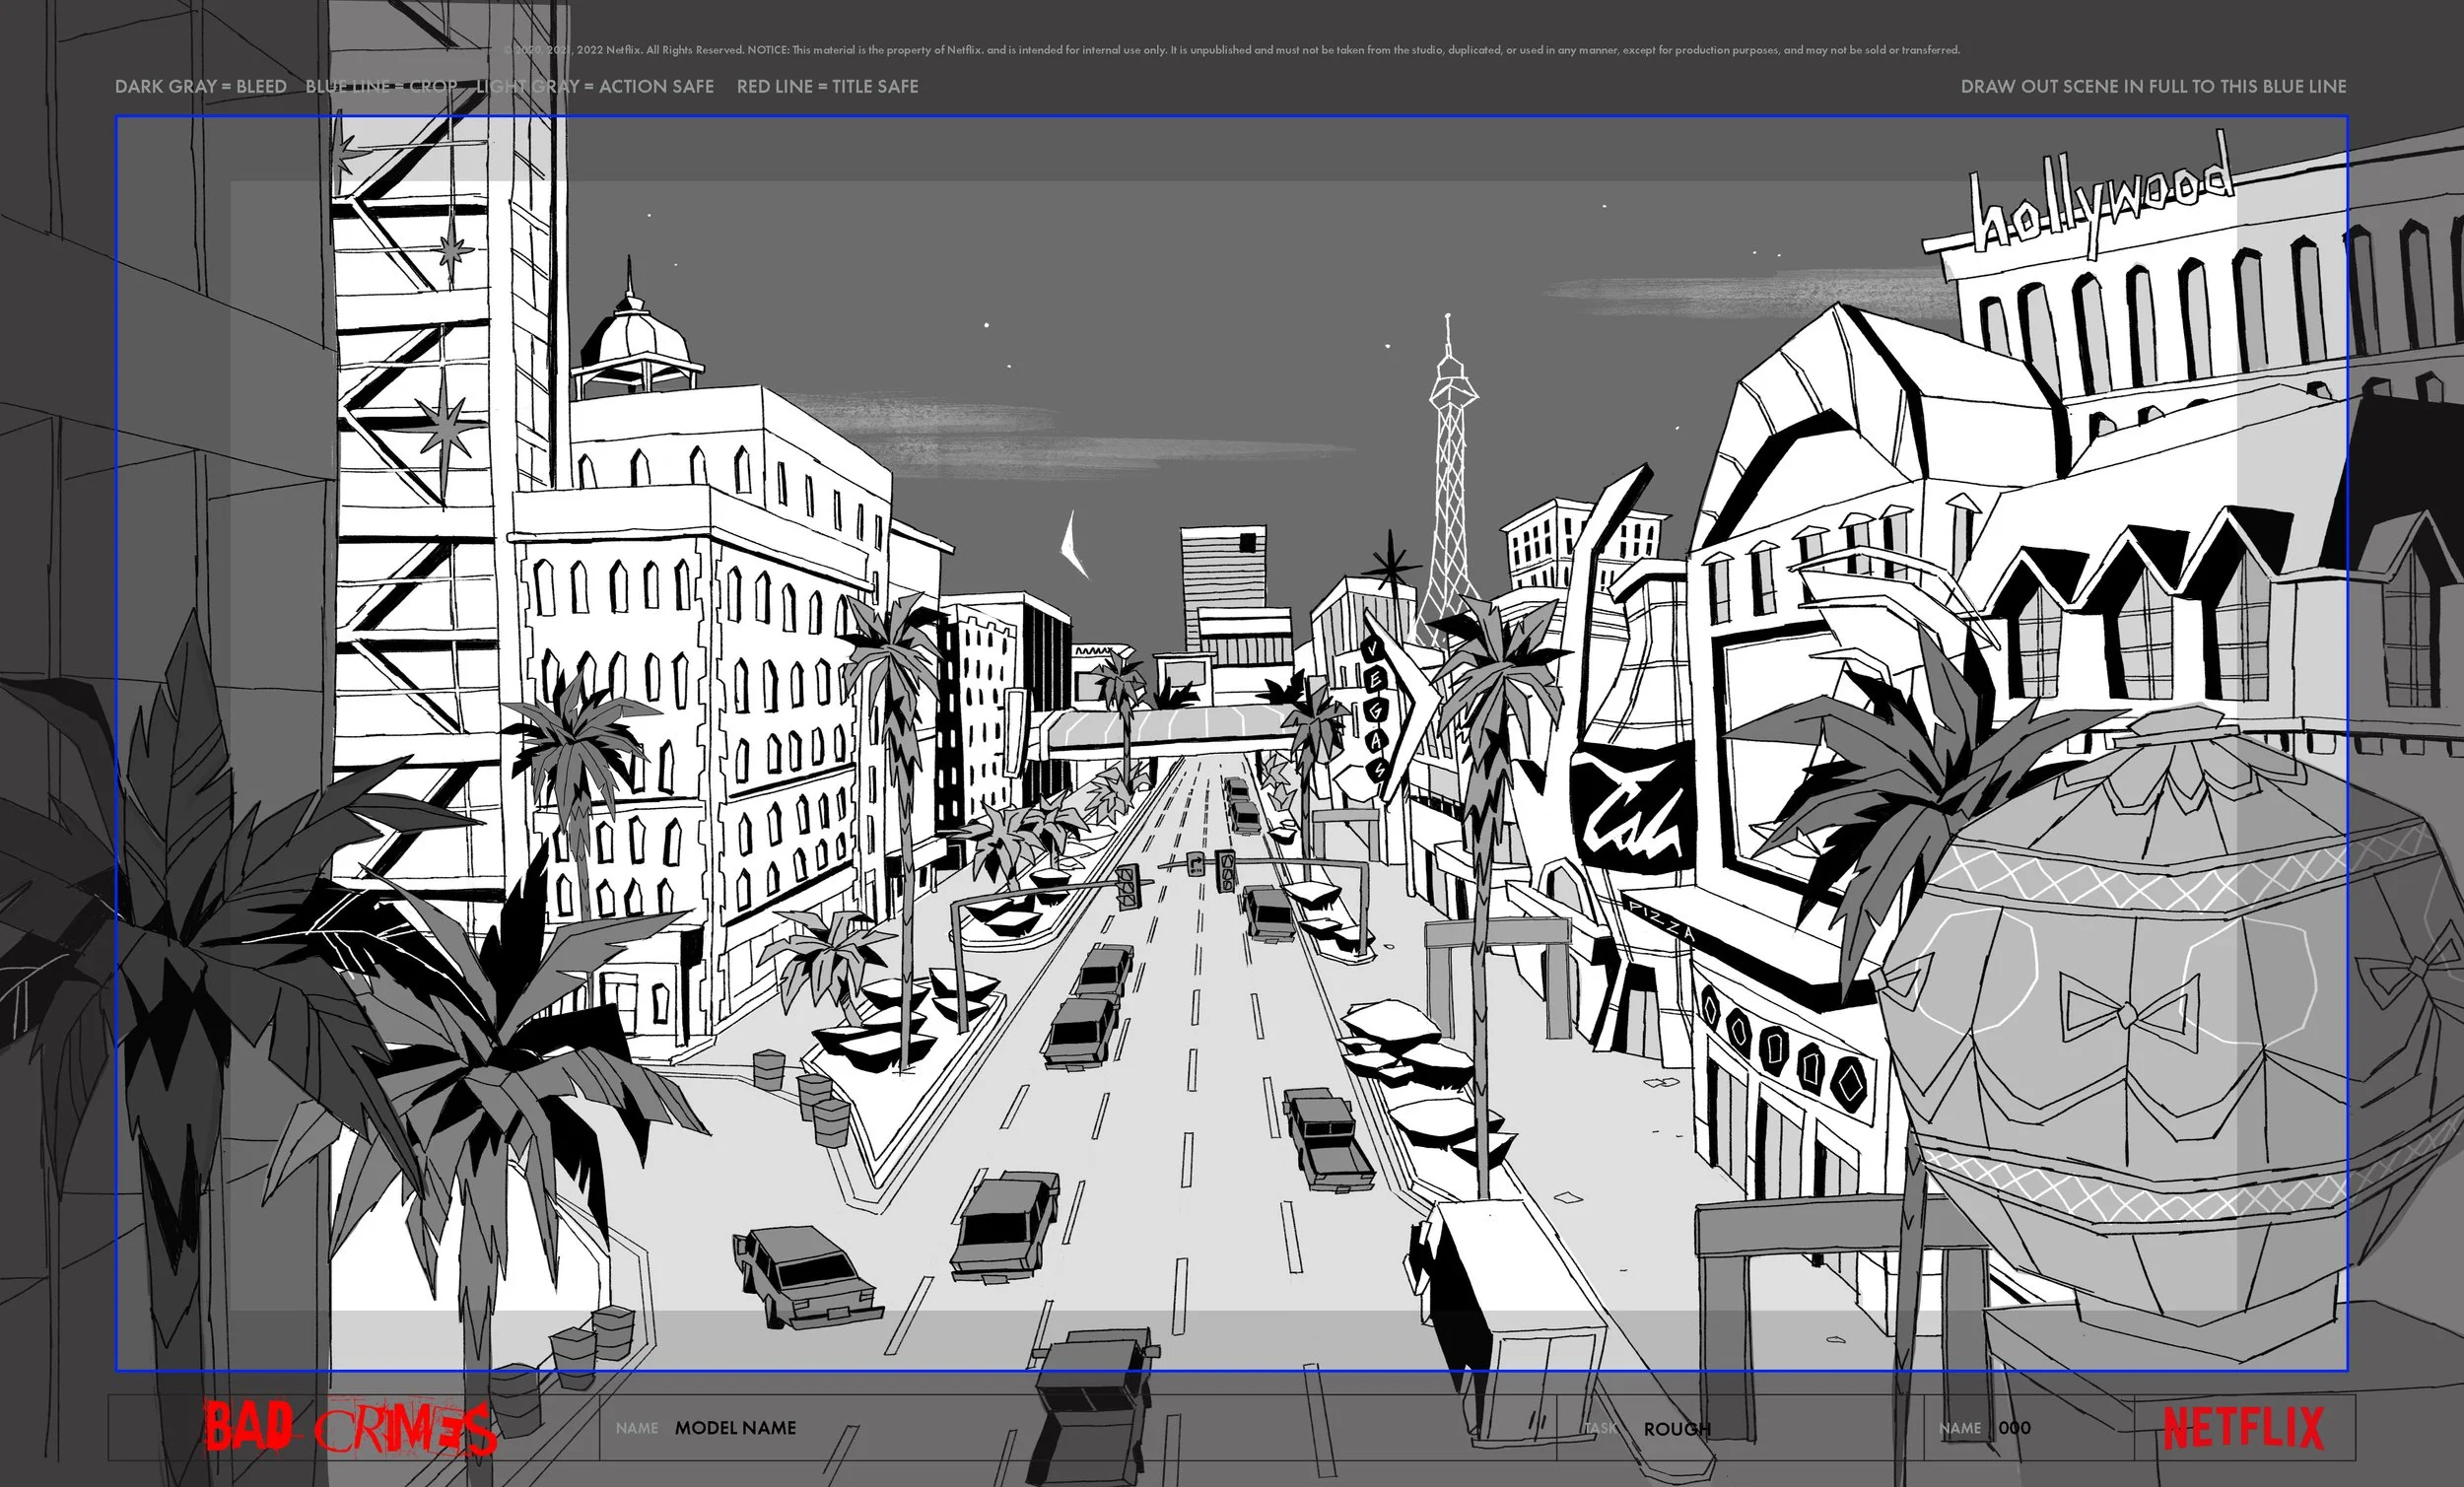Click the vertical "VEGAS" sign lettering
Image resolution: width=2464 pixels, height=1487 pixels.
pos(1375,710)
